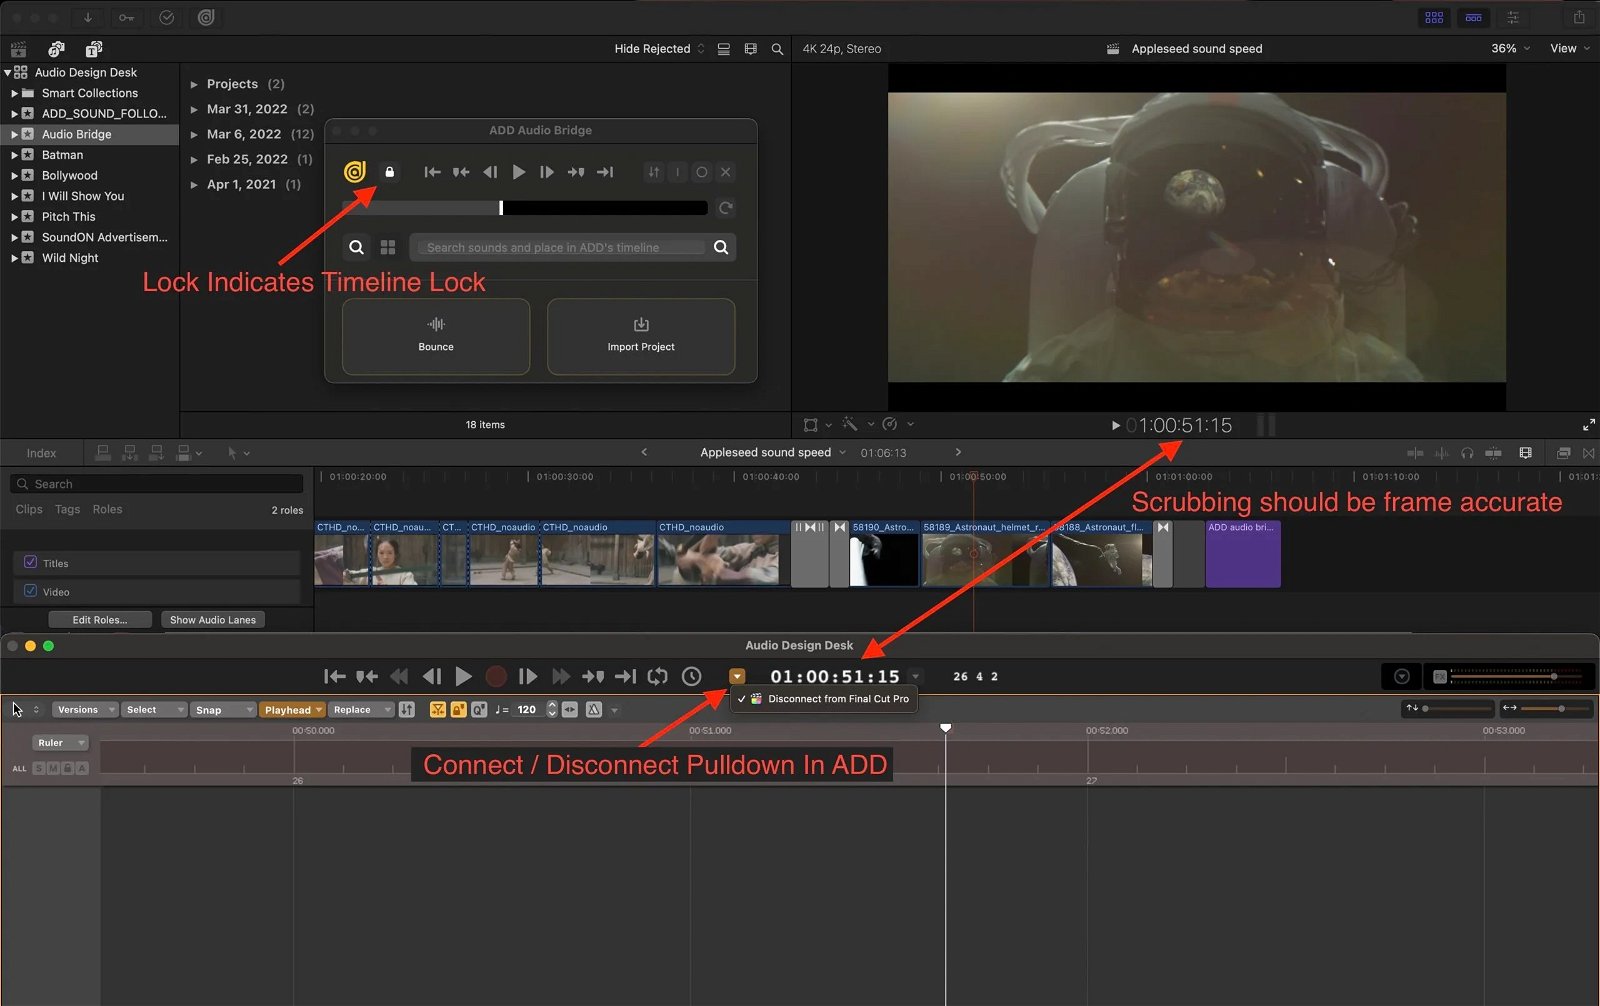Click the magnifier button left of grid icon
The height and width of the screenshot is (1006, 1600).
point(356,247)
